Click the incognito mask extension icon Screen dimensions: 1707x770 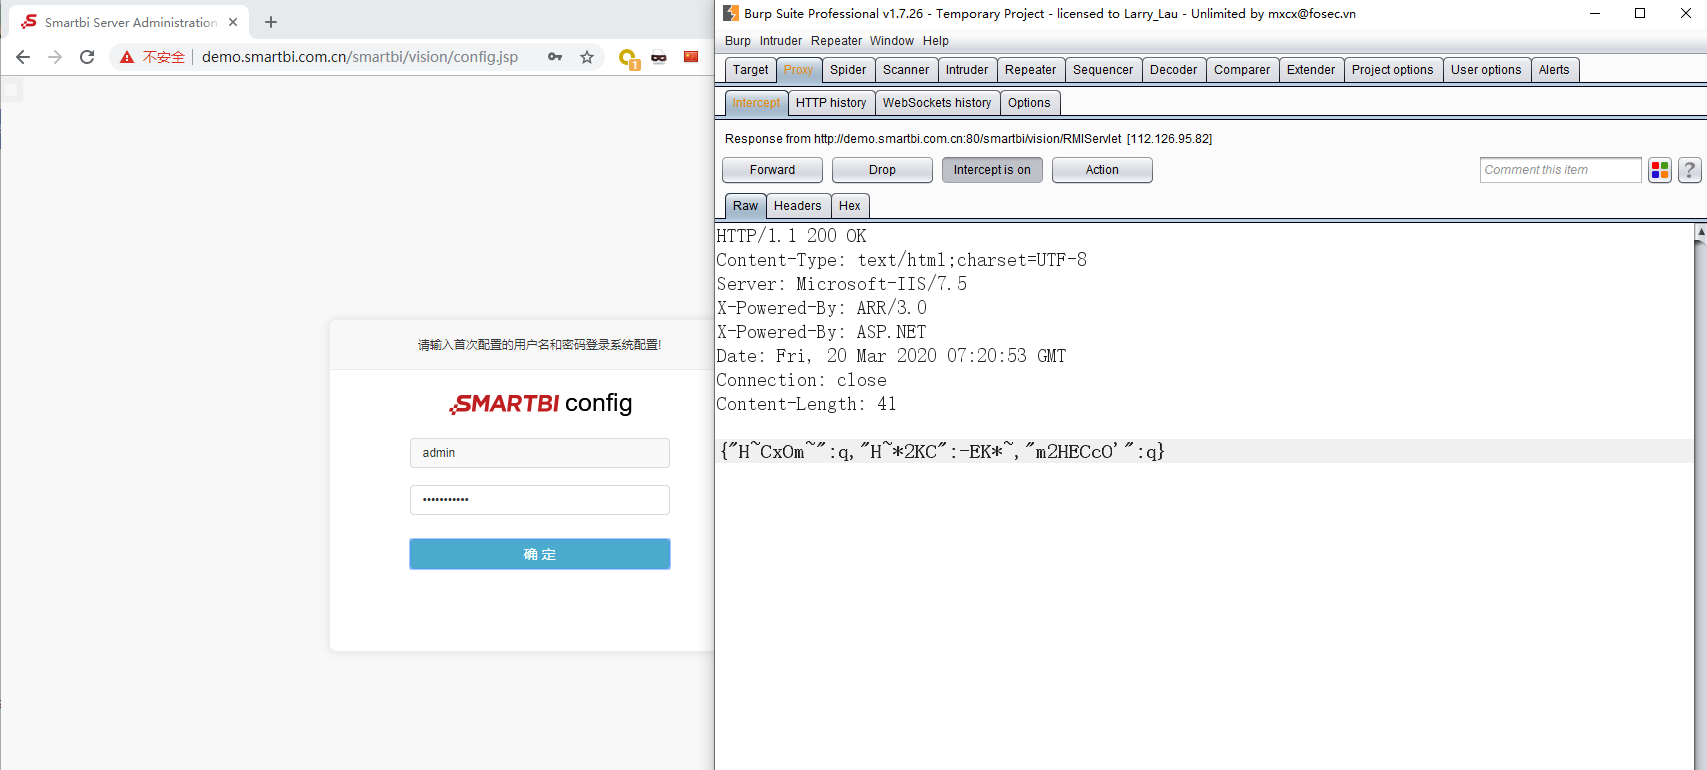659,57
